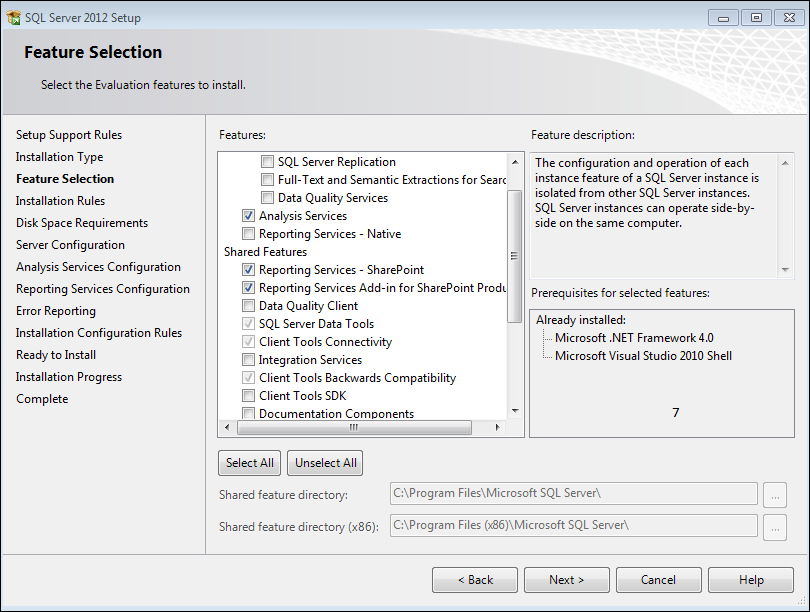Click the Analysis Services Configuration step

pos(98,267)
